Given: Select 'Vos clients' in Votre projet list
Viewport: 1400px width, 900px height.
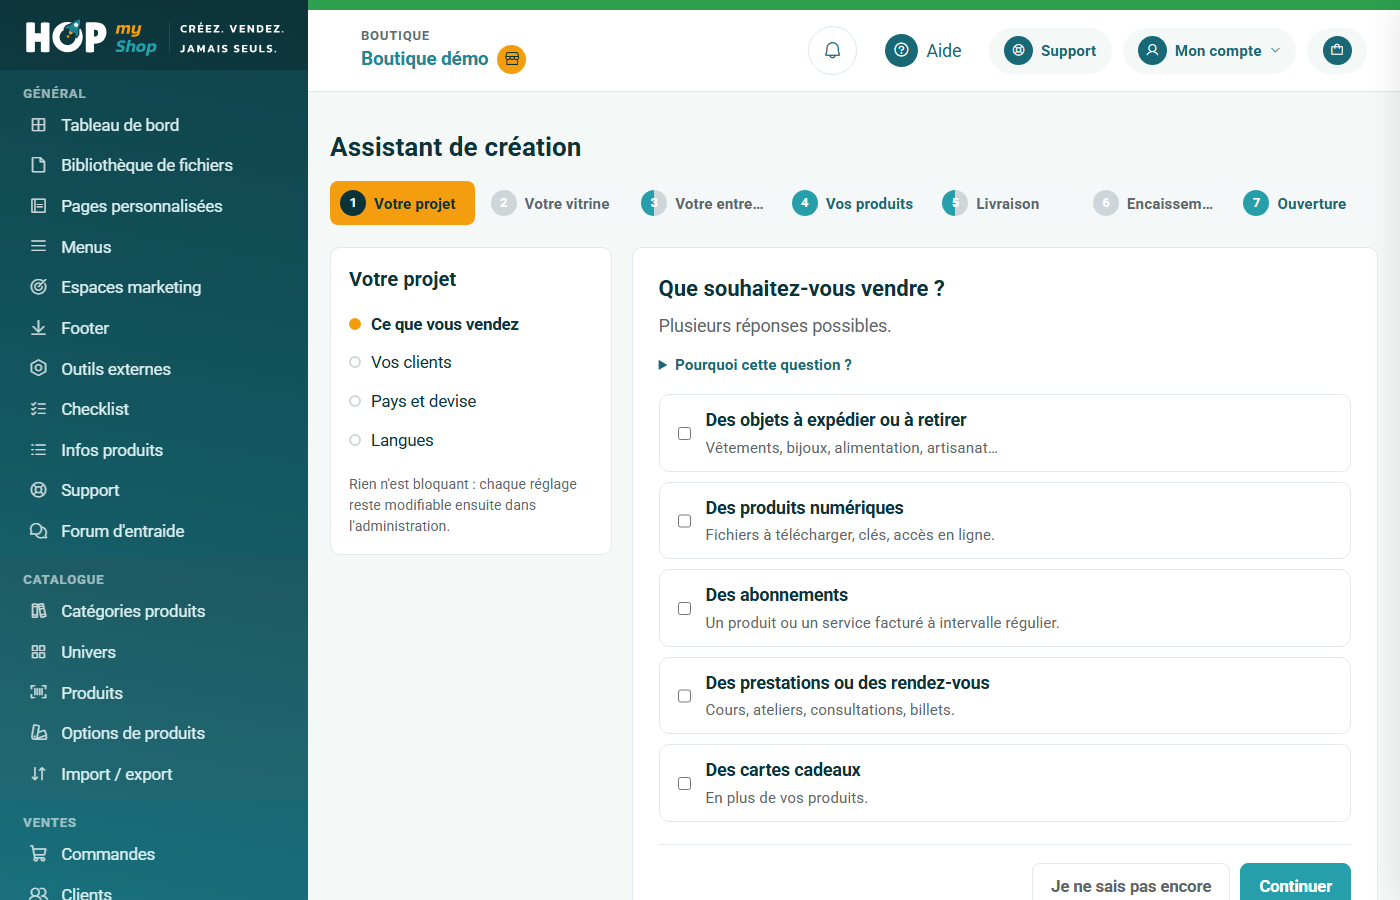Looking at the screenshot, I should (x=411, y=362).
